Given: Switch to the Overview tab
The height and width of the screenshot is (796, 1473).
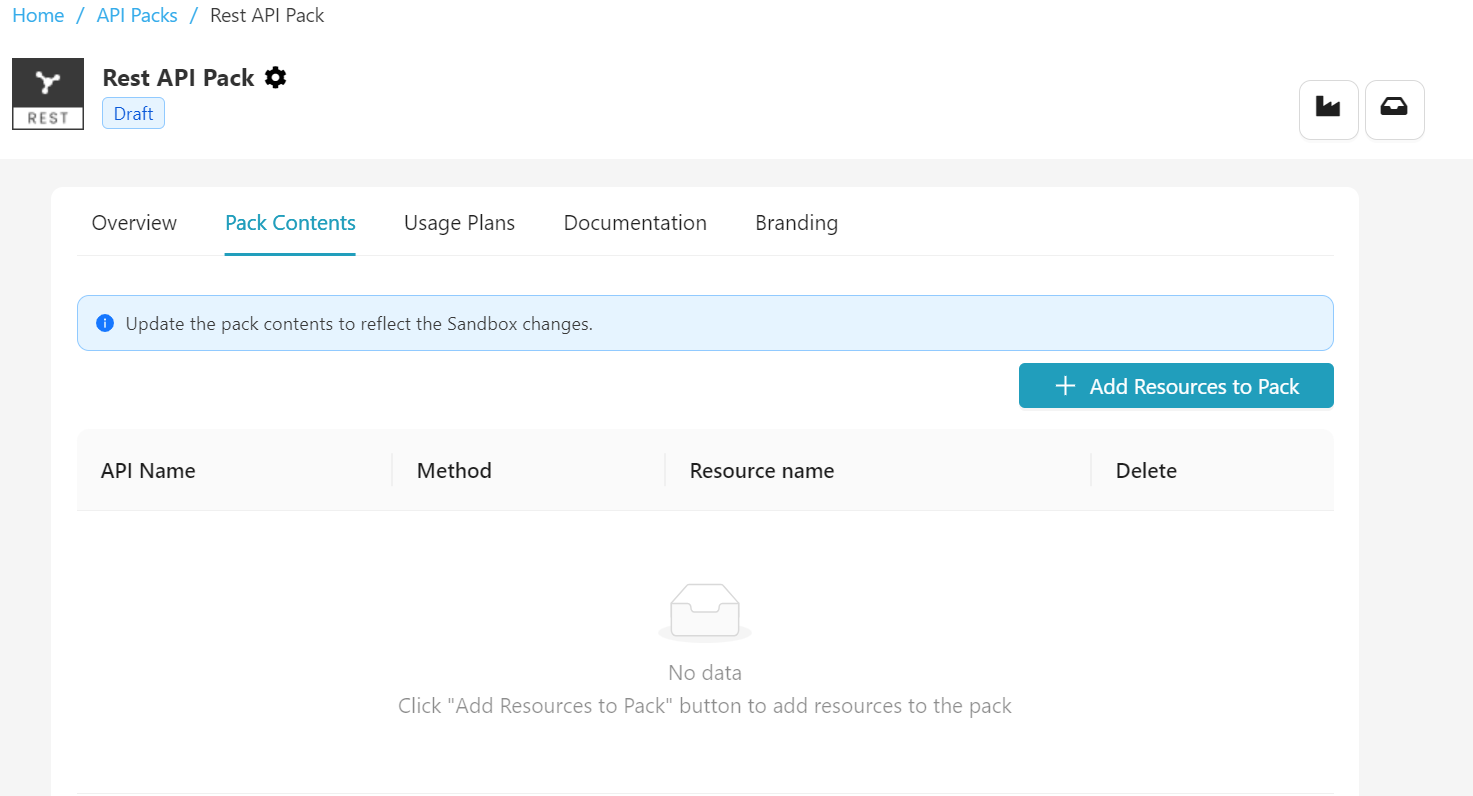Looking at the screenshot, I should (x=134, y=223).
